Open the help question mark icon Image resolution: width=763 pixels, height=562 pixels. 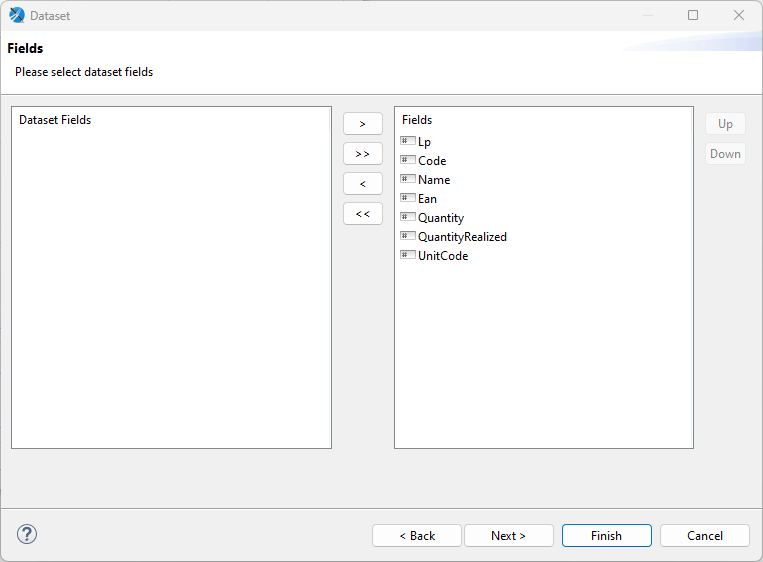pos(27,534)
